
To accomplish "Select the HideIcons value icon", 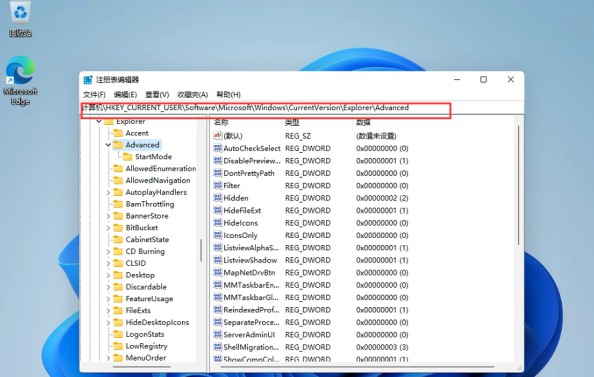I will pos(217,223).
